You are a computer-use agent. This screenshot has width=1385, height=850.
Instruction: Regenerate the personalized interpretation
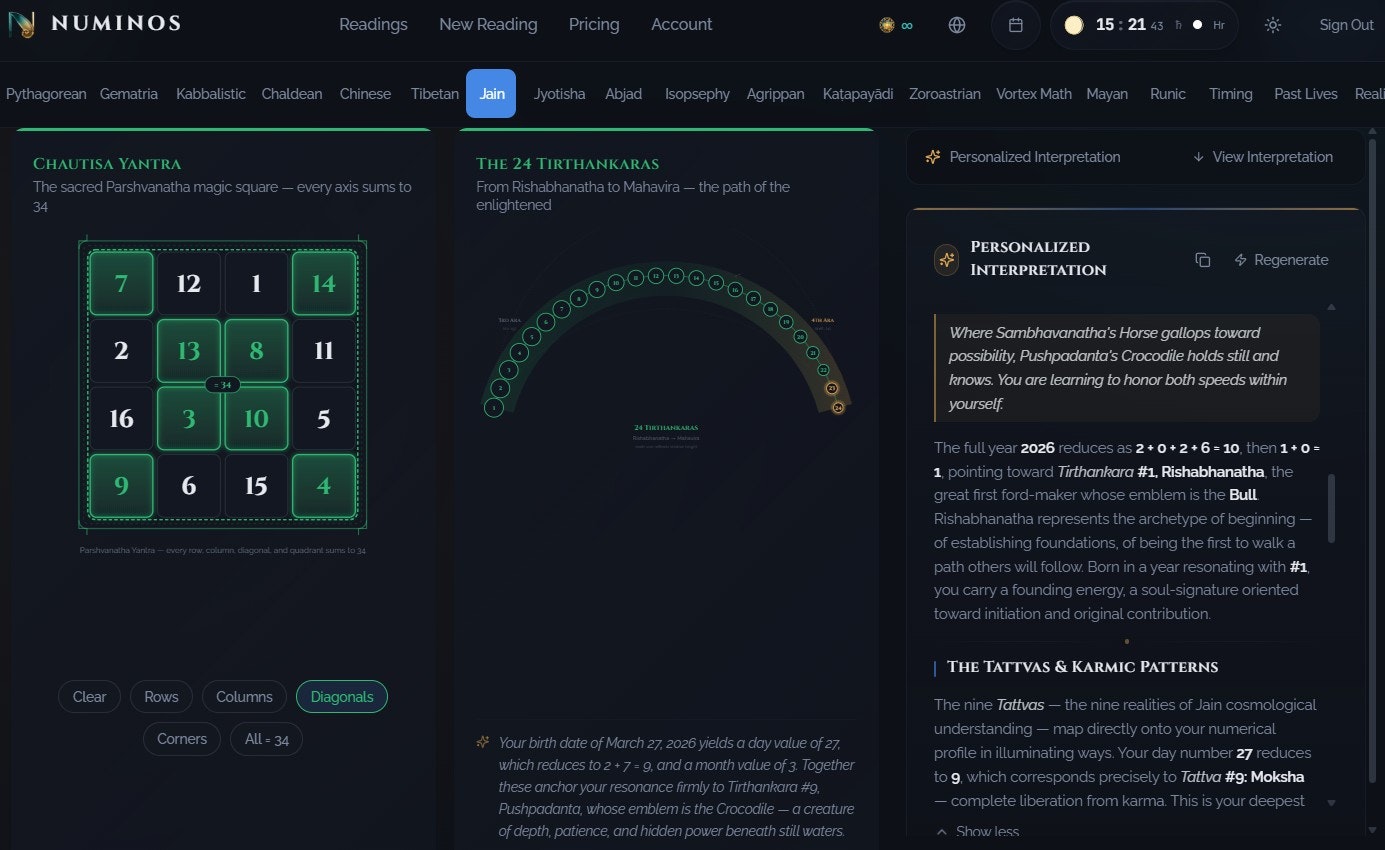(x=1281, y=260)
